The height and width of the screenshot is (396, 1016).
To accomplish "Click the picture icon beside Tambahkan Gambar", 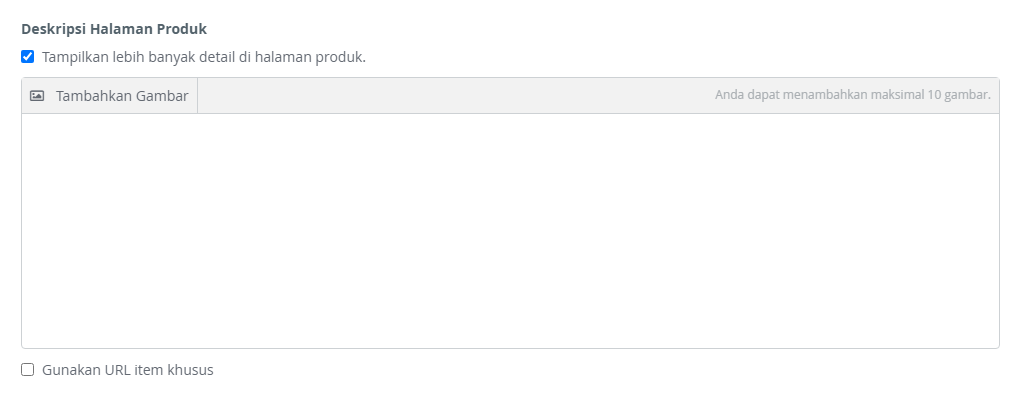I will click(x=37, y=96).
